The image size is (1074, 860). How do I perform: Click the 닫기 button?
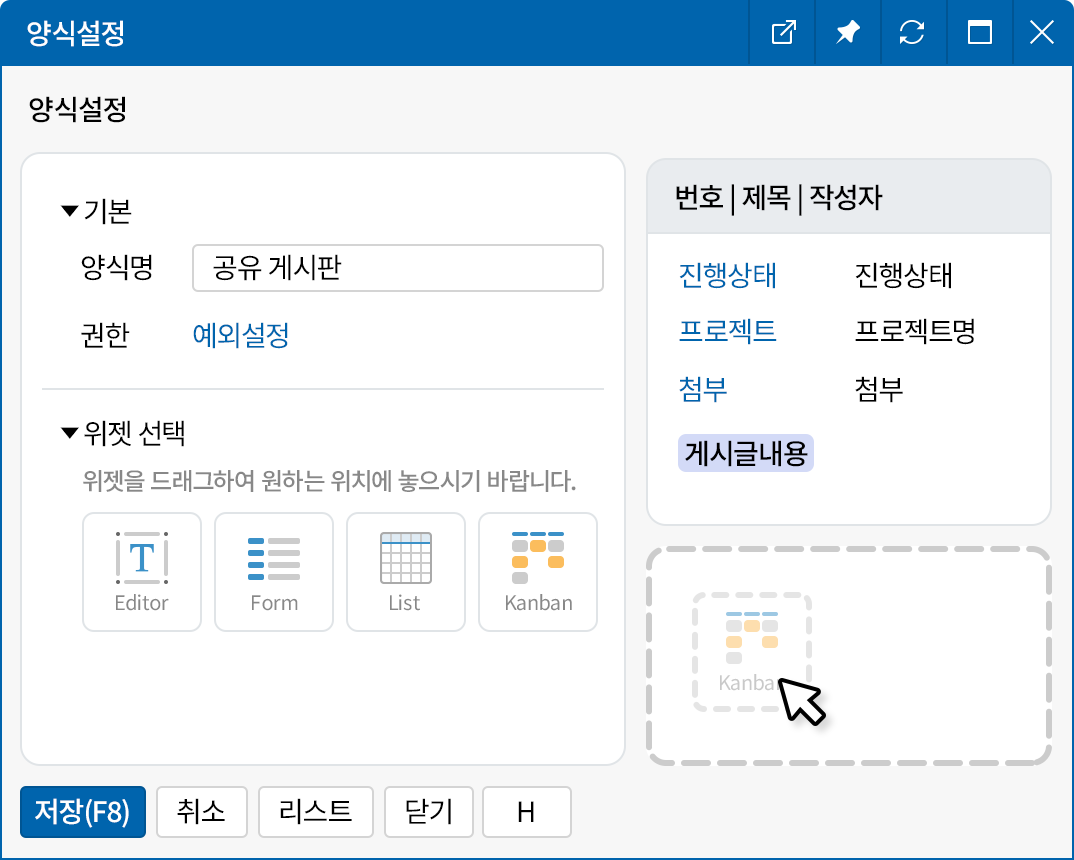428,812
